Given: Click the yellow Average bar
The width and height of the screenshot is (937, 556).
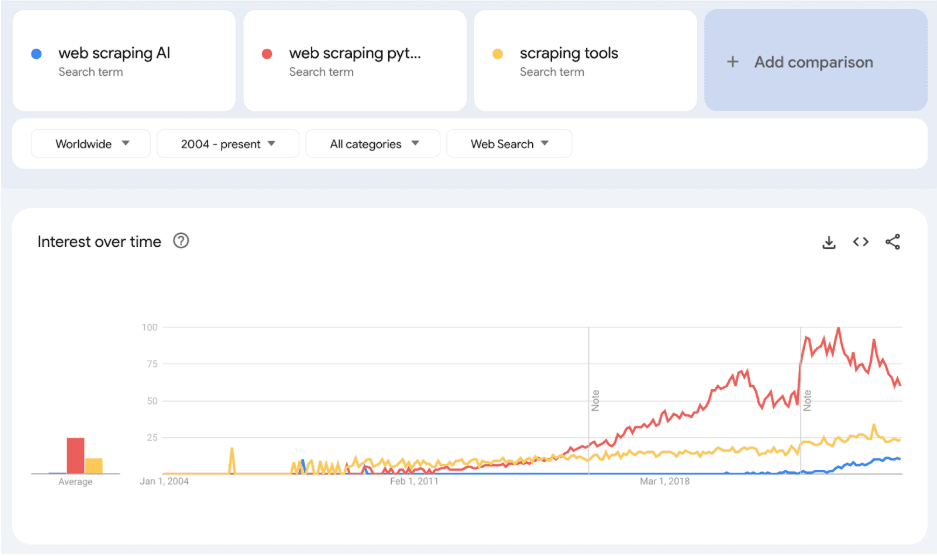Looking at the screenshot, I should click(94, 465).
